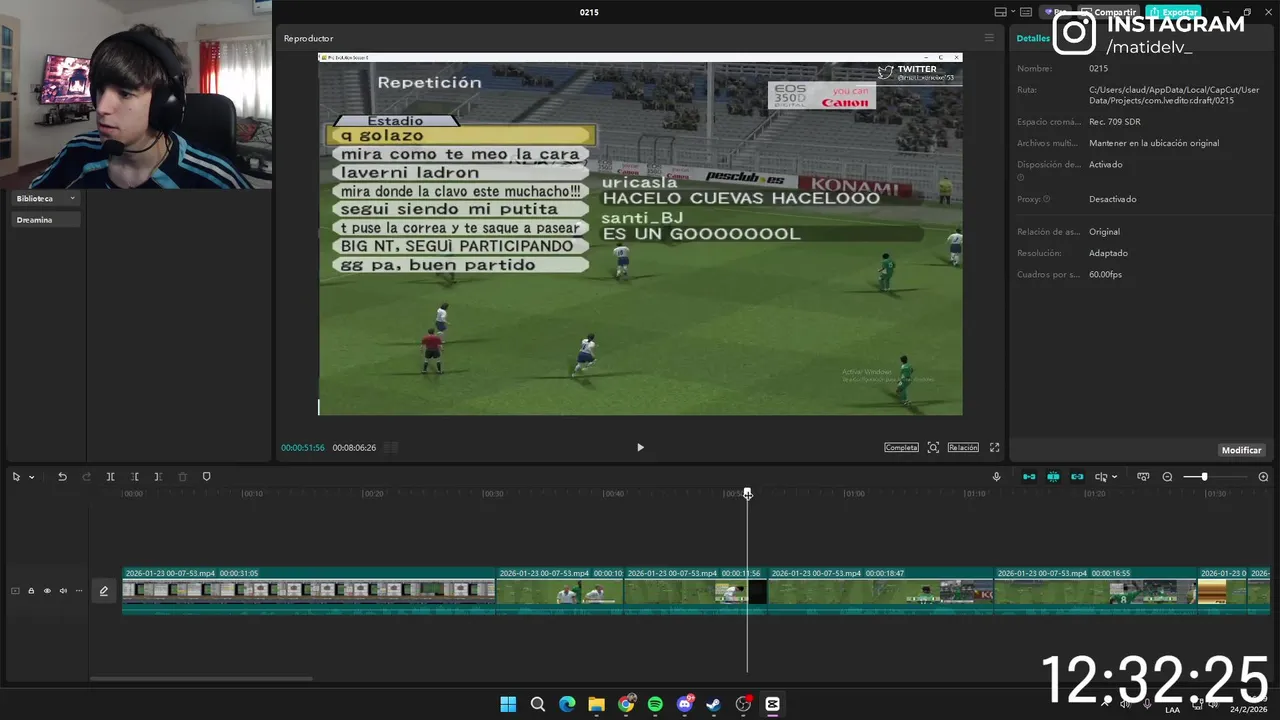This screenshot has height=720, width=1280.
Task: Enter fullscreen player view
Action: 994,447
